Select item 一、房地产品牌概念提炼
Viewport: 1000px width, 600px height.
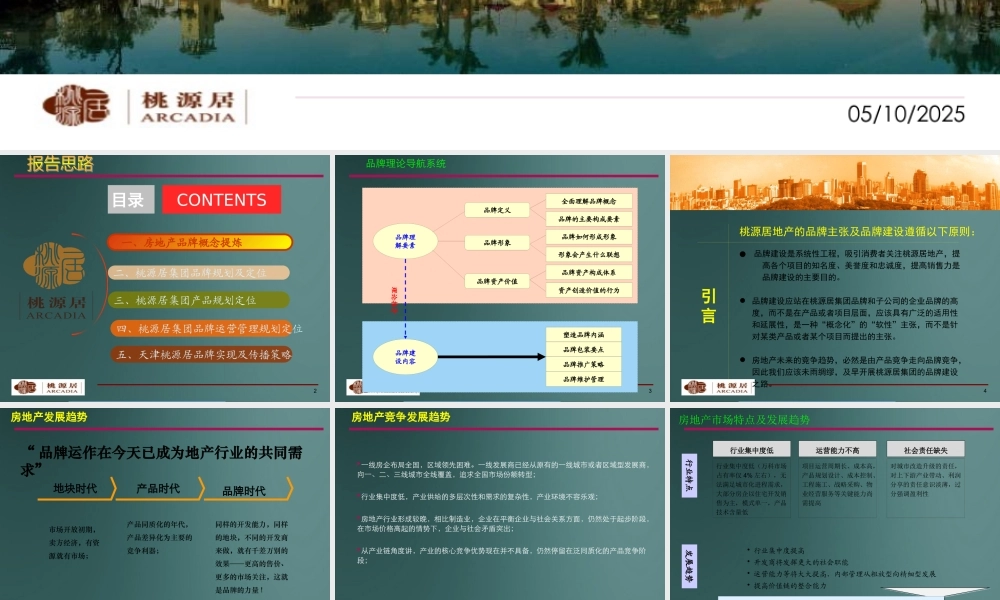click(x=200, y=242)
